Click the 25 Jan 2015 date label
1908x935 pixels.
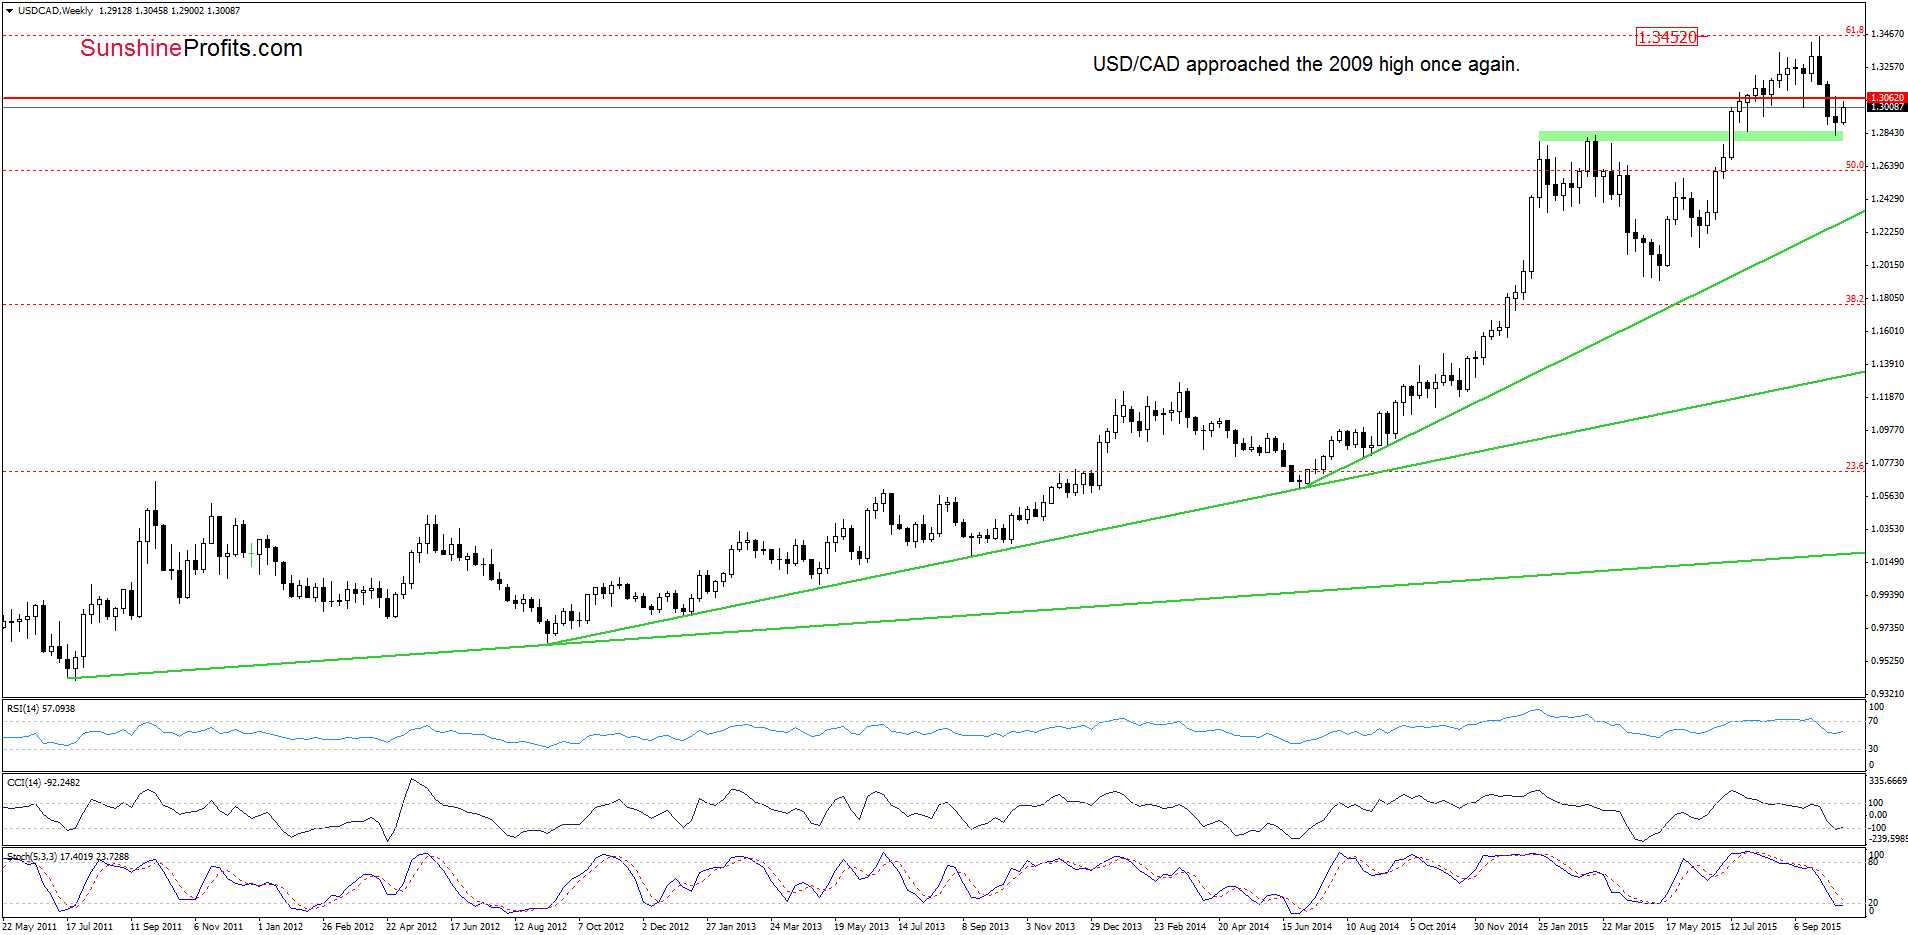(x=1563, y=927)
